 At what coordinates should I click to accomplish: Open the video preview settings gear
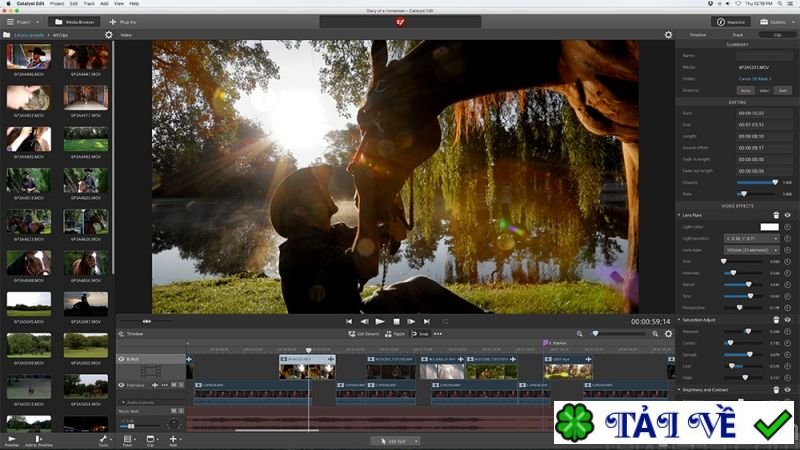click(x=668, y=35)
